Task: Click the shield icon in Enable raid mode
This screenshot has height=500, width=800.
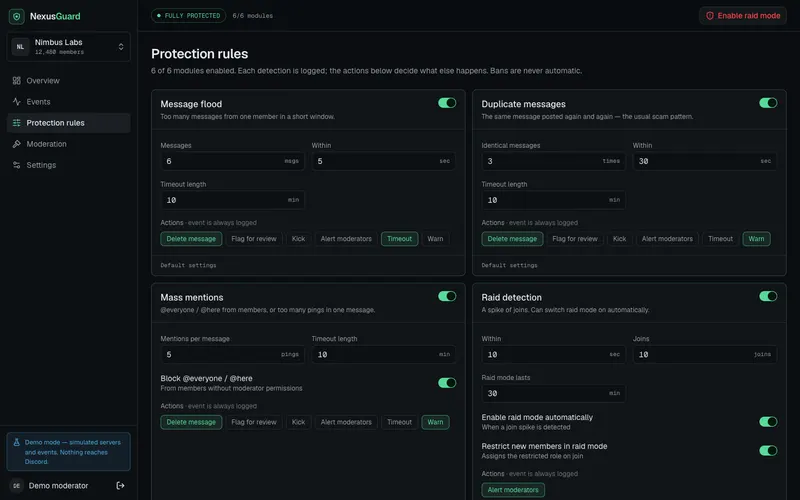Action: (x=710, y=16)
